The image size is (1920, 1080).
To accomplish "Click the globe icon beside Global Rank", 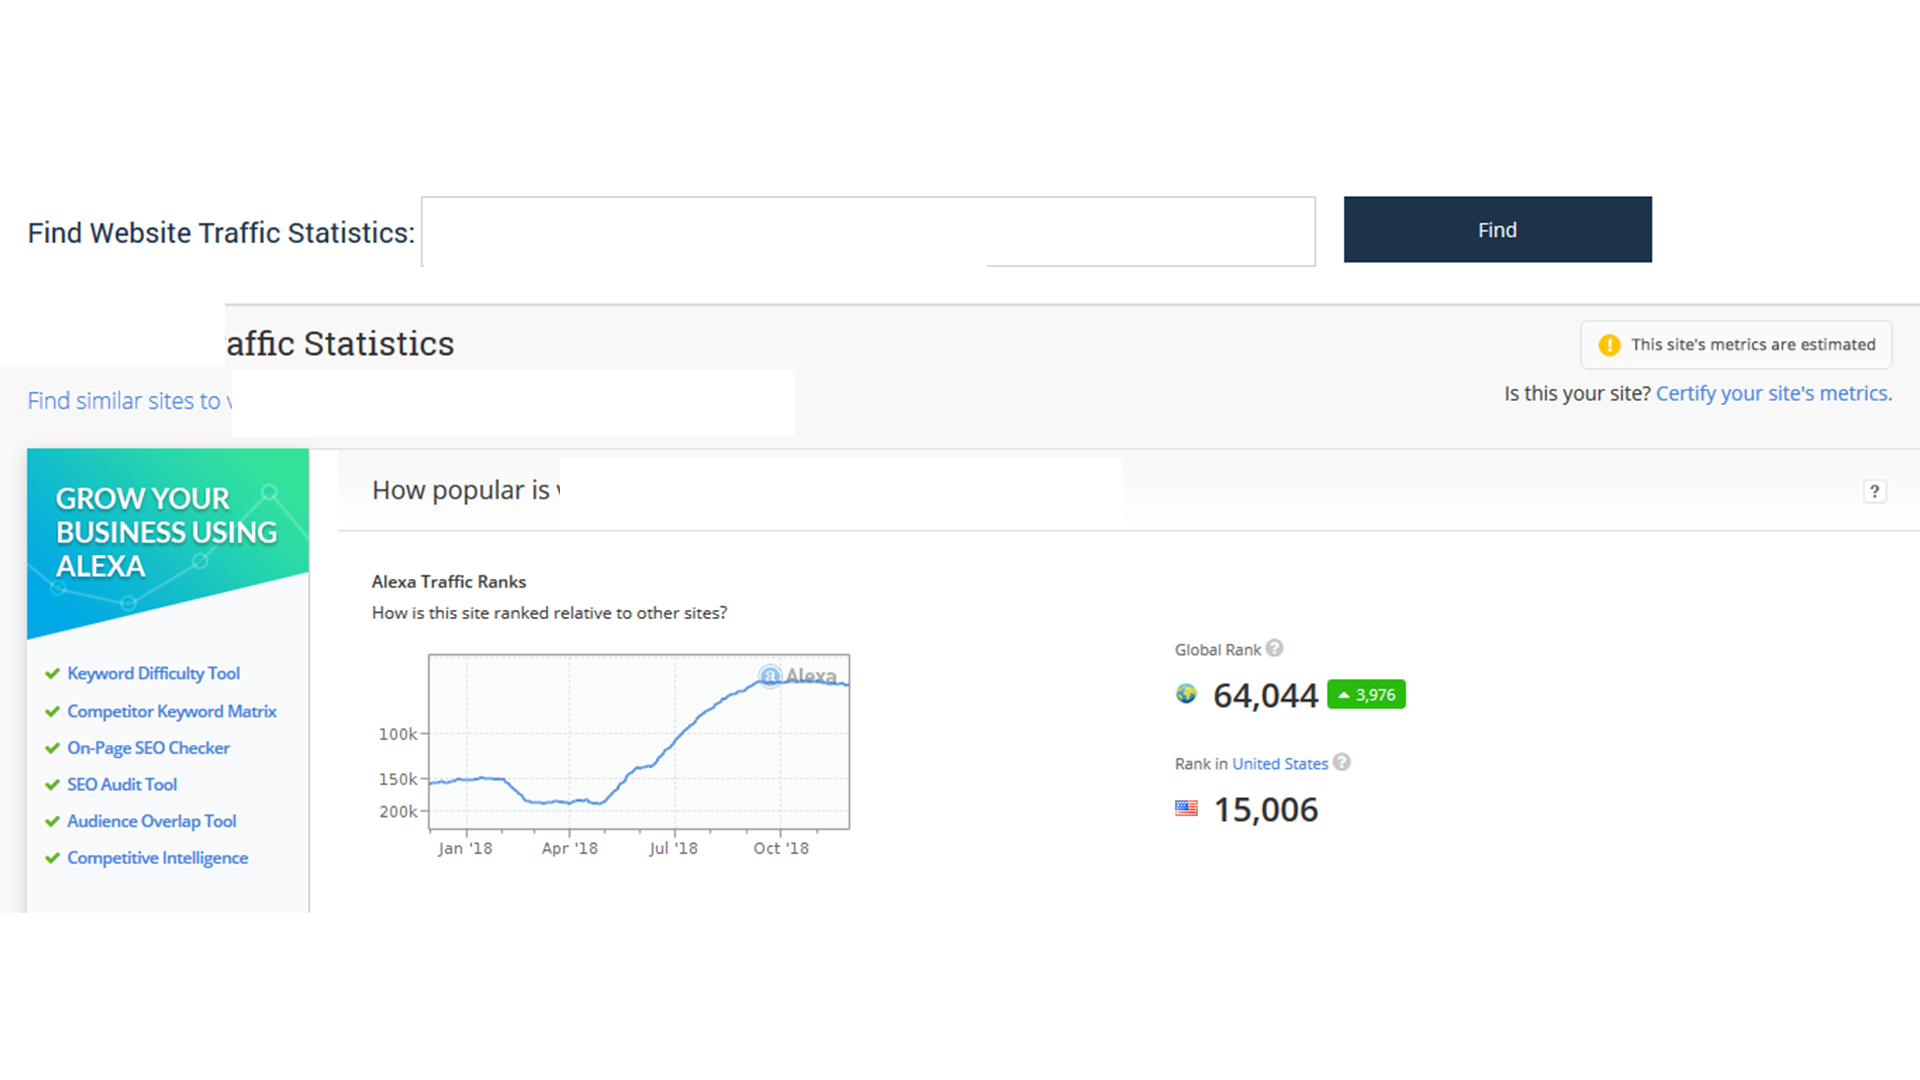I will (1186, 694).
